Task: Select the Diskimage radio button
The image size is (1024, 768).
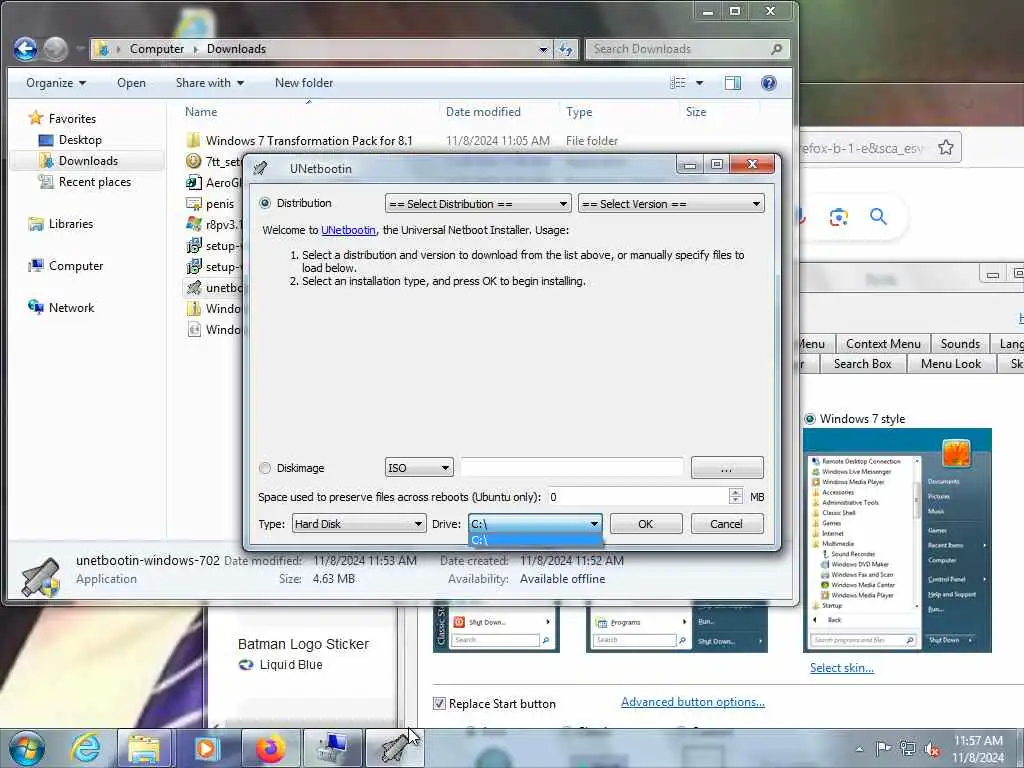Action: pyautogui.click(x=265, y=468)
